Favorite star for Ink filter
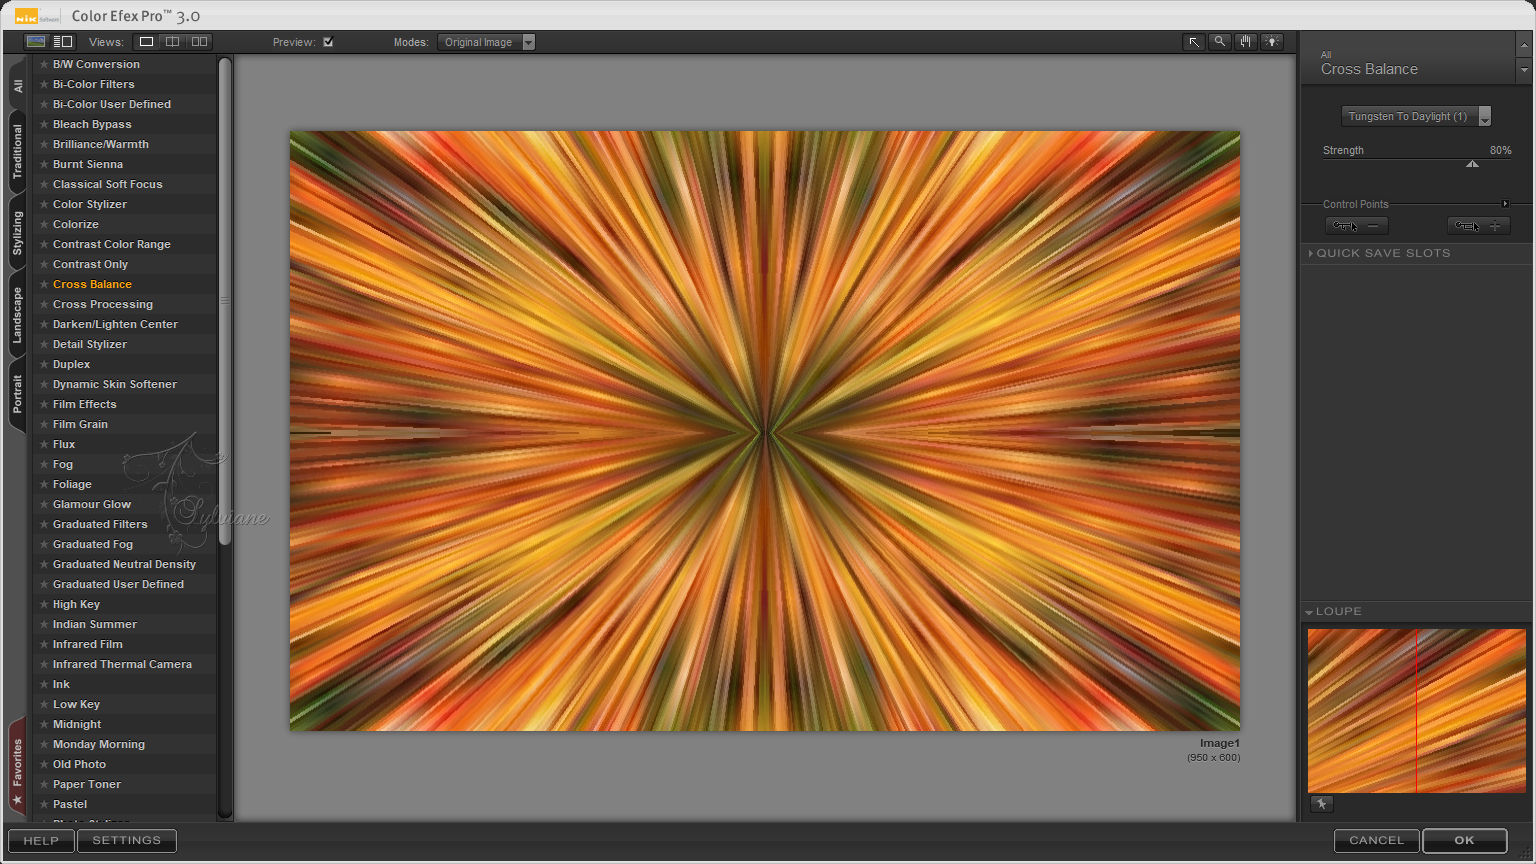1536x864 pixels. tap(44, 684)
